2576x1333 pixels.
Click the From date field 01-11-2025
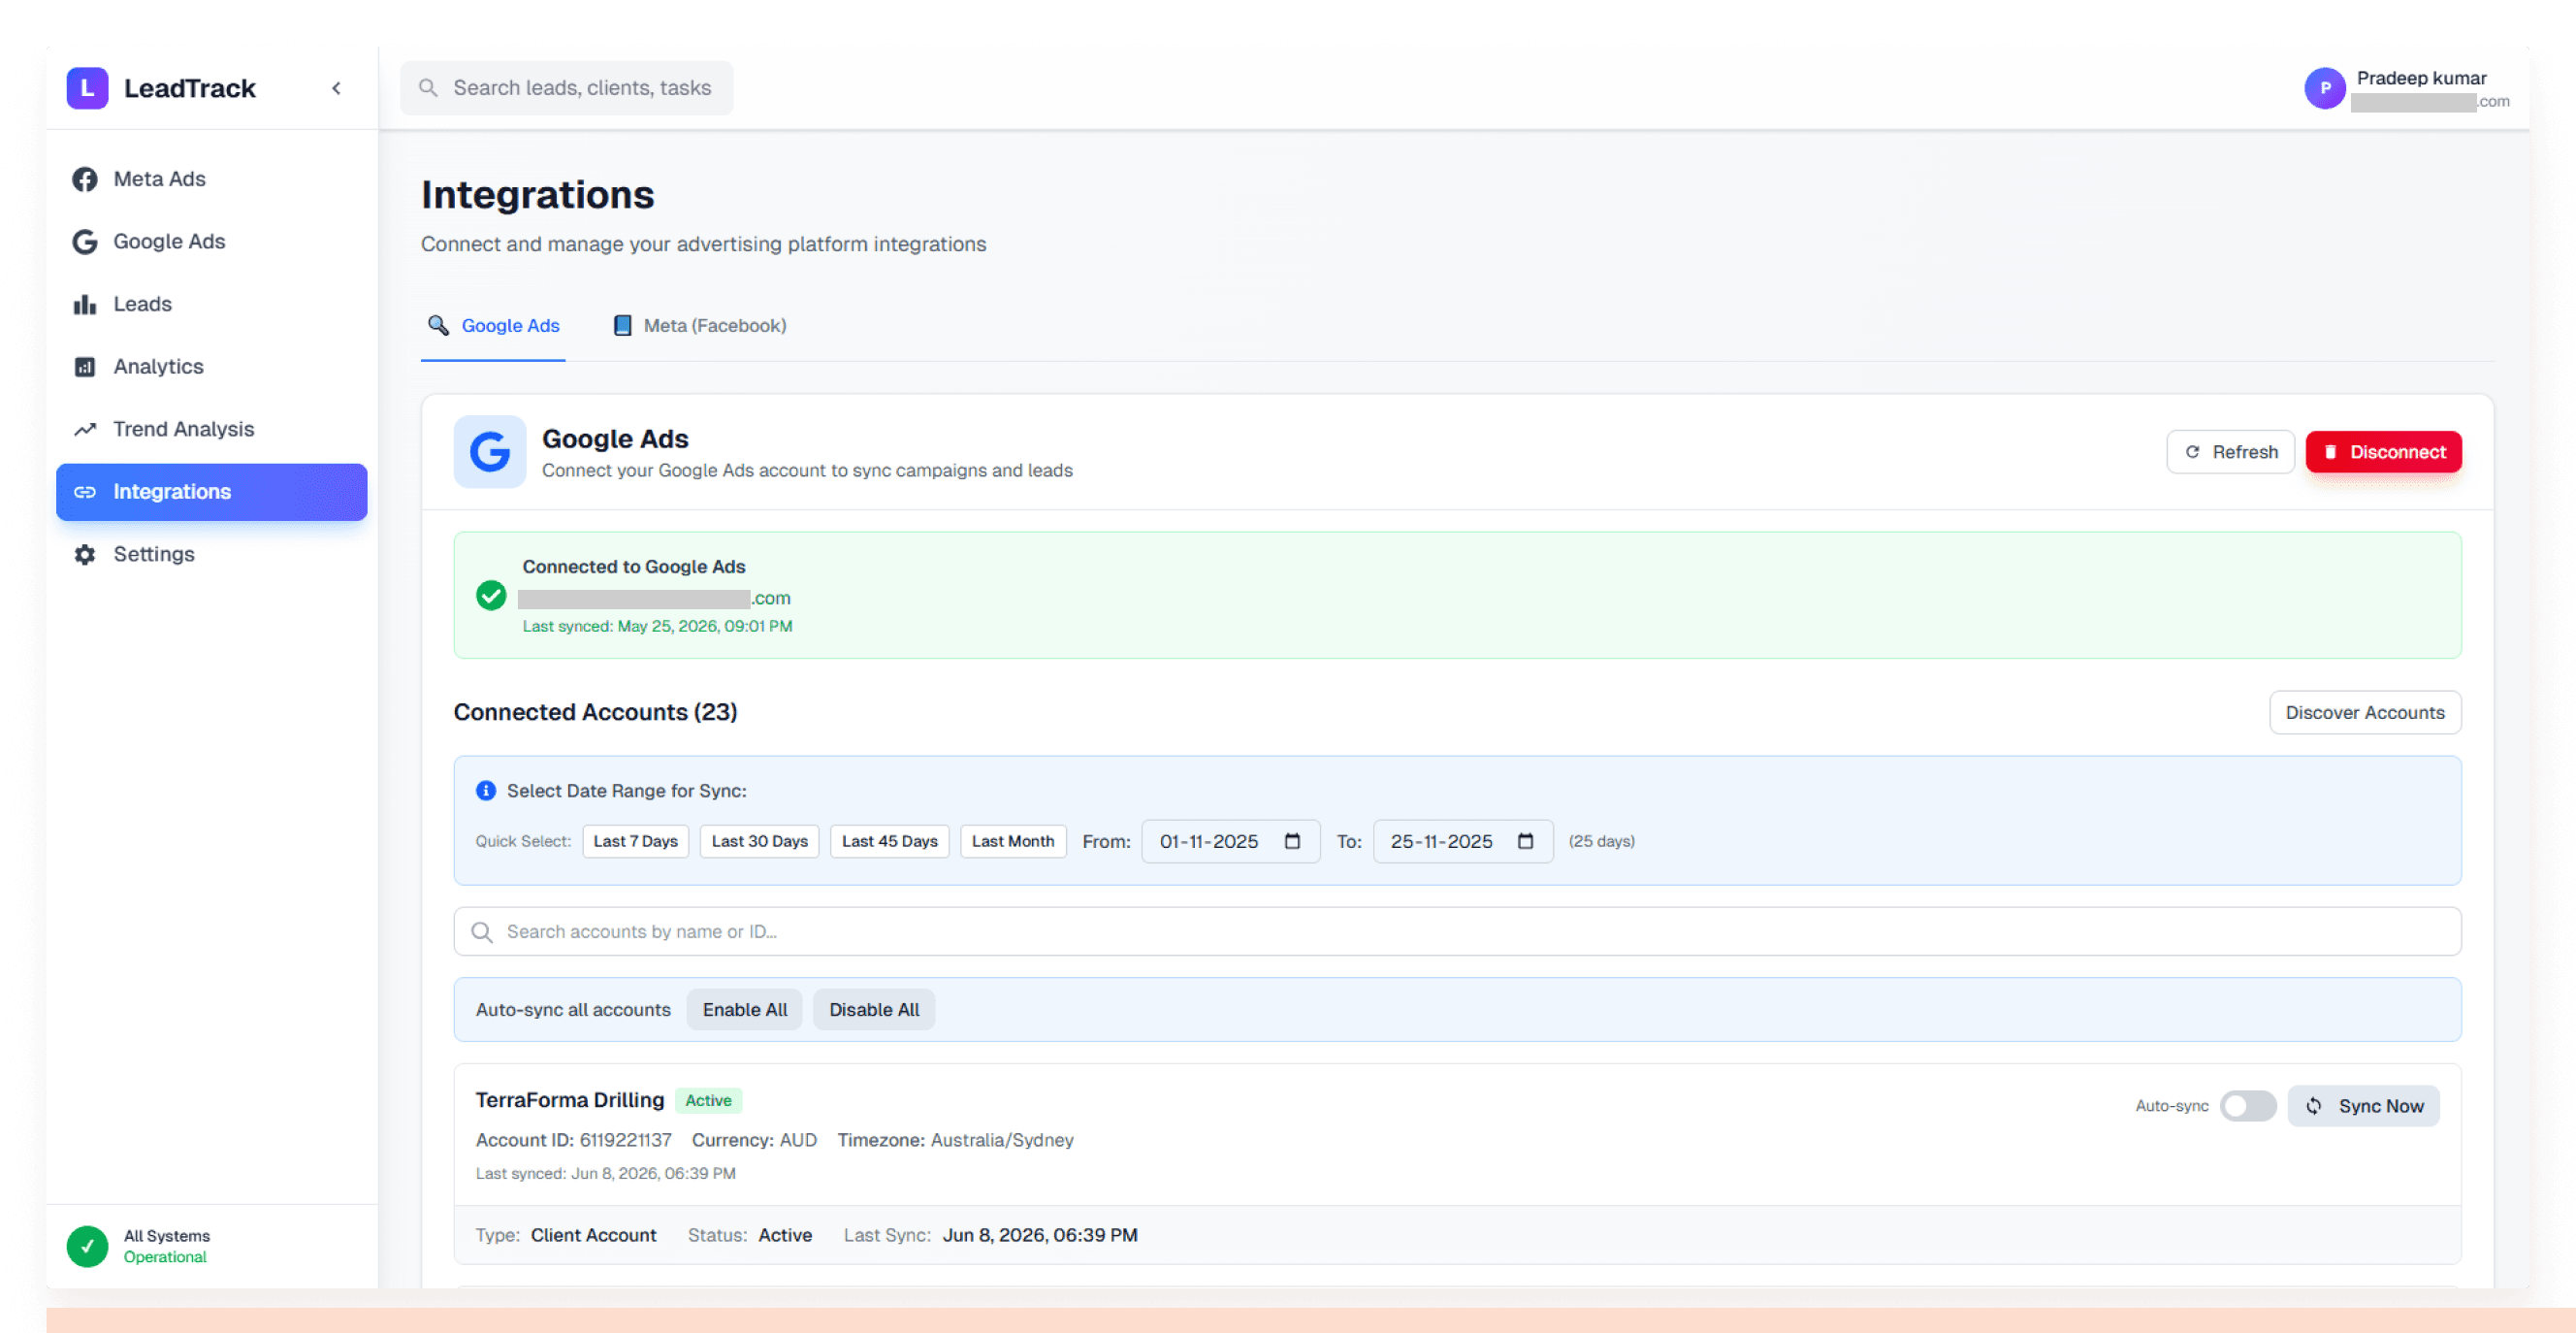[1230, 842]
